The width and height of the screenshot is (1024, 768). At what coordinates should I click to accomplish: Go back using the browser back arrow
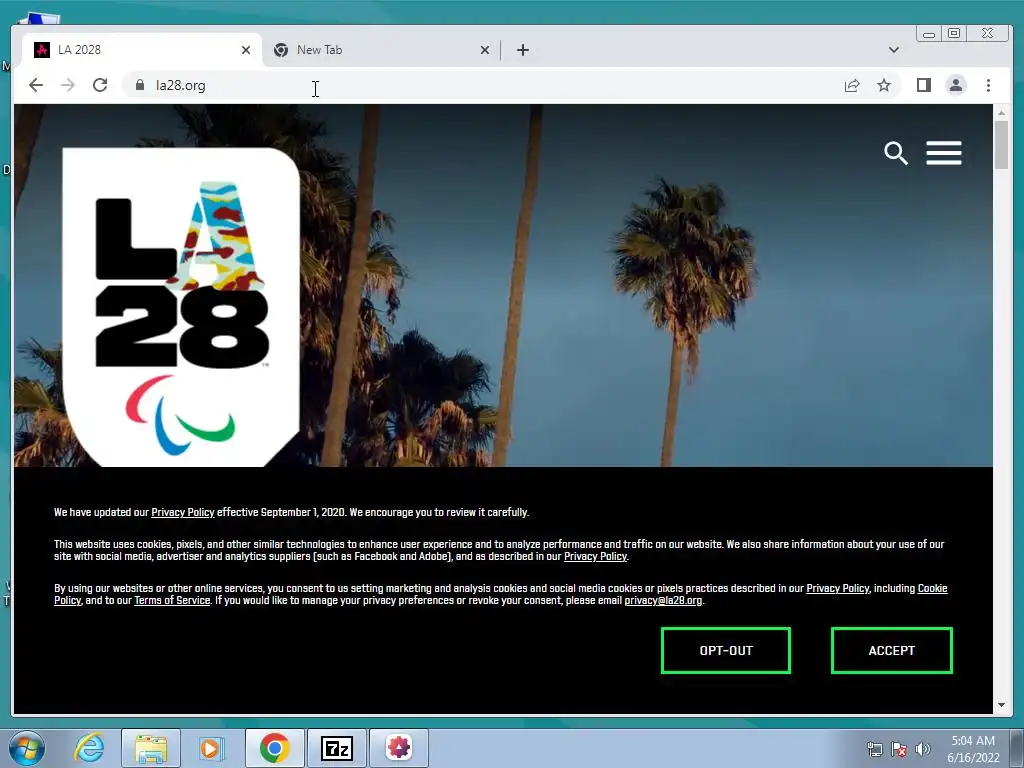(36, 85)
